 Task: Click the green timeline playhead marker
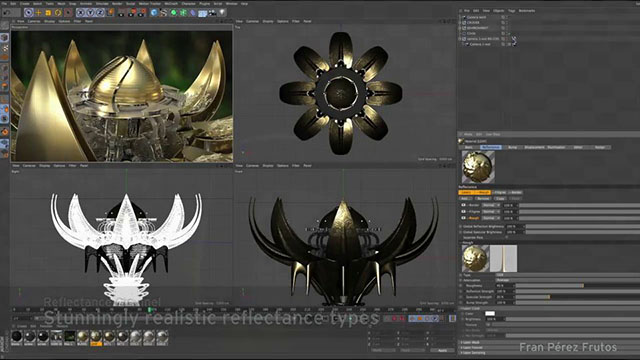point(150,310)
